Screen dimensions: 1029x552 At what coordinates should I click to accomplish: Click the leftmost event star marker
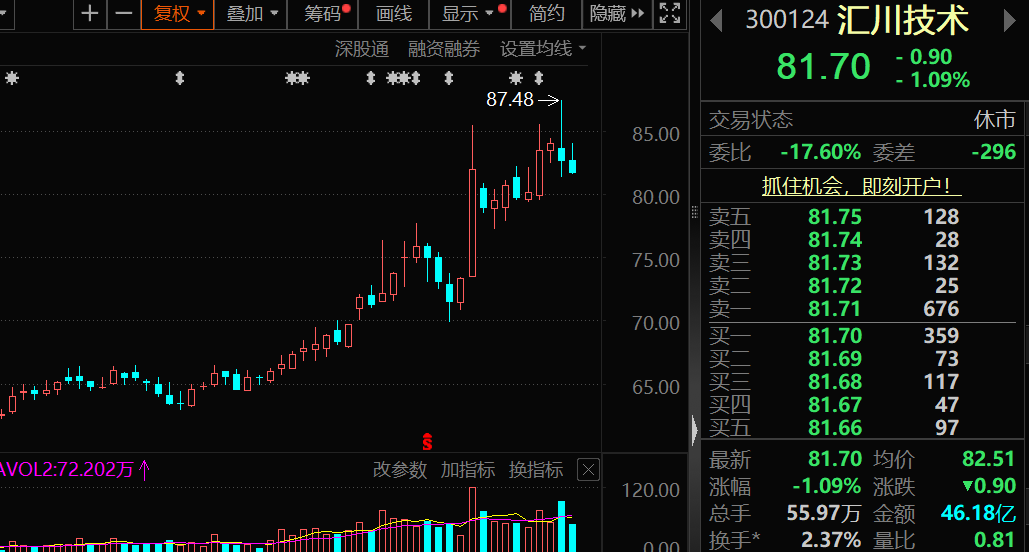pos(12,79)
